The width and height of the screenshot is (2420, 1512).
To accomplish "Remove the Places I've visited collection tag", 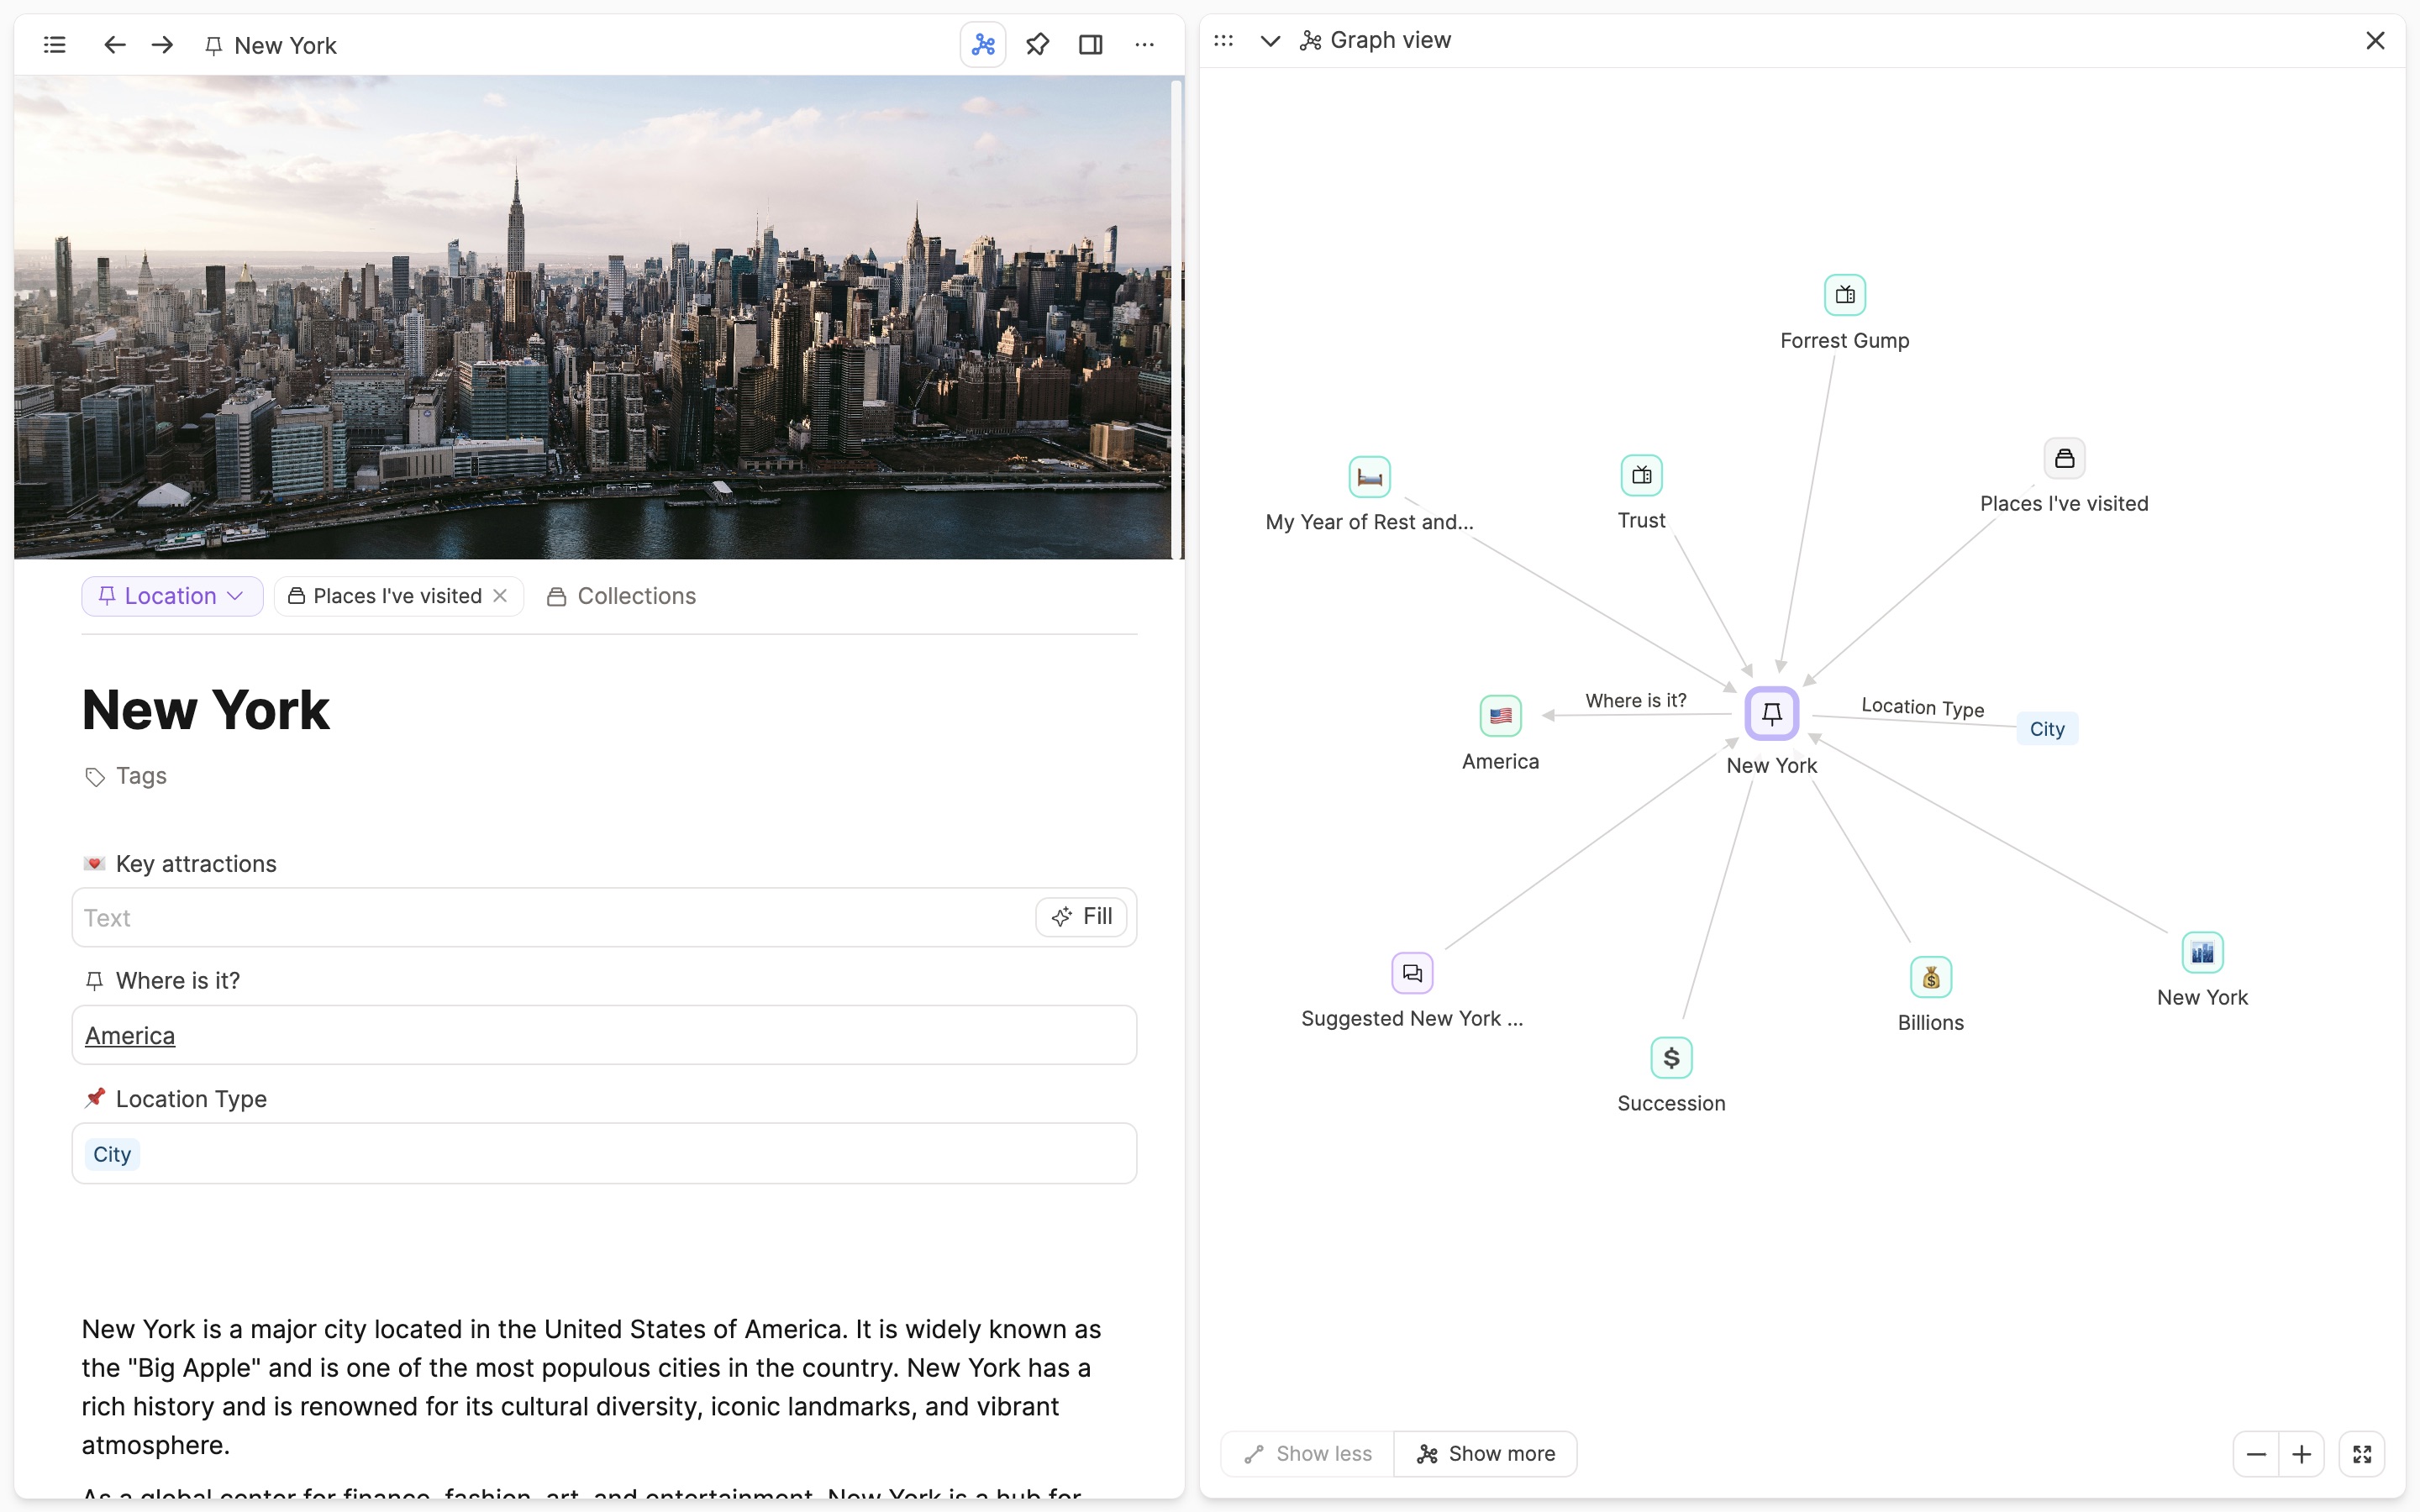I will pyautogui.click(x=501, y=596).
